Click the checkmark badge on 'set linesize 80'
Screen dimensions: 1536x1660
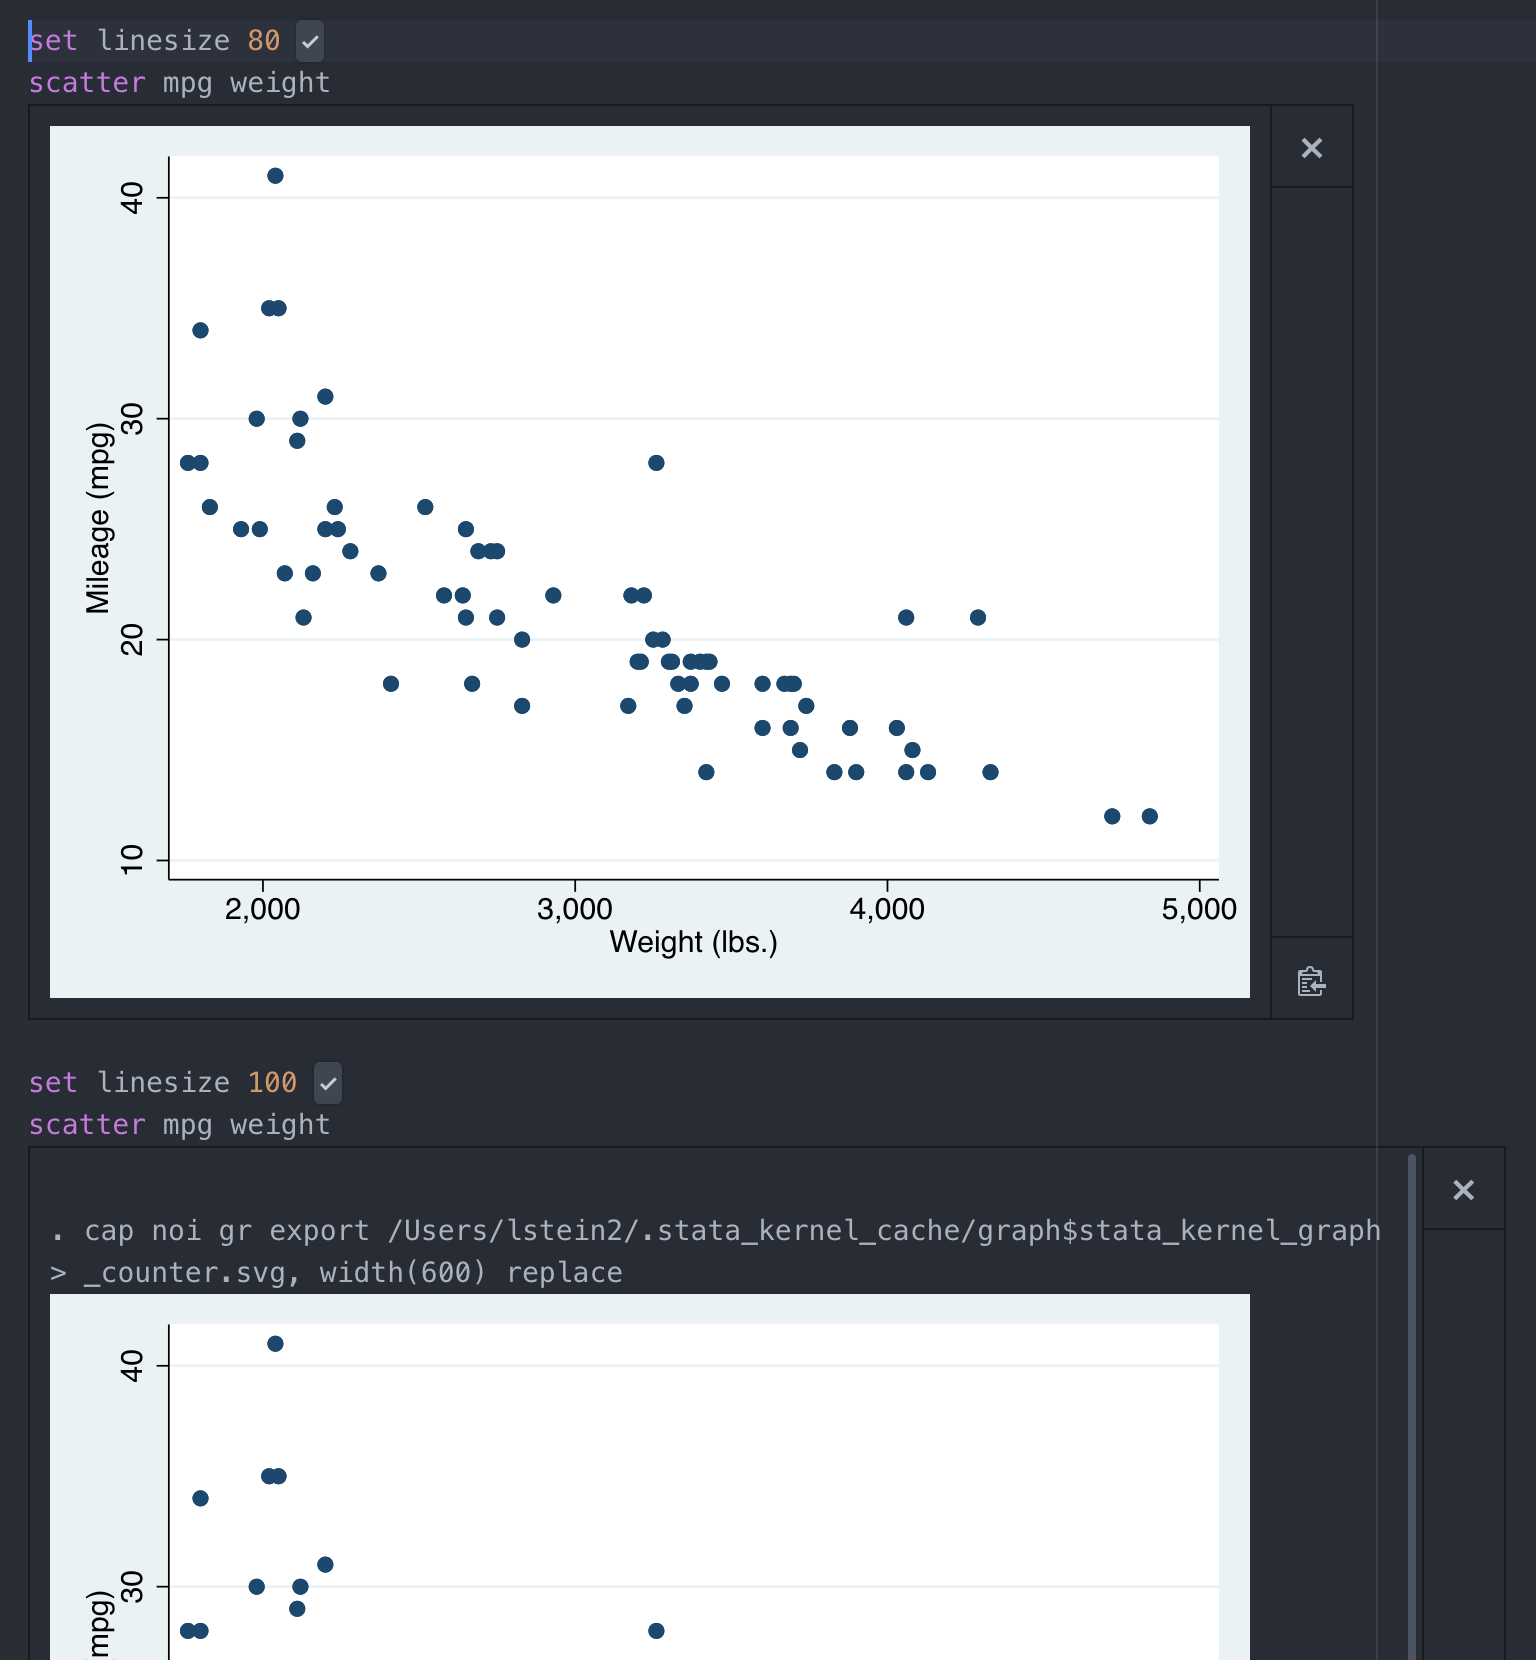coord(310,41)
